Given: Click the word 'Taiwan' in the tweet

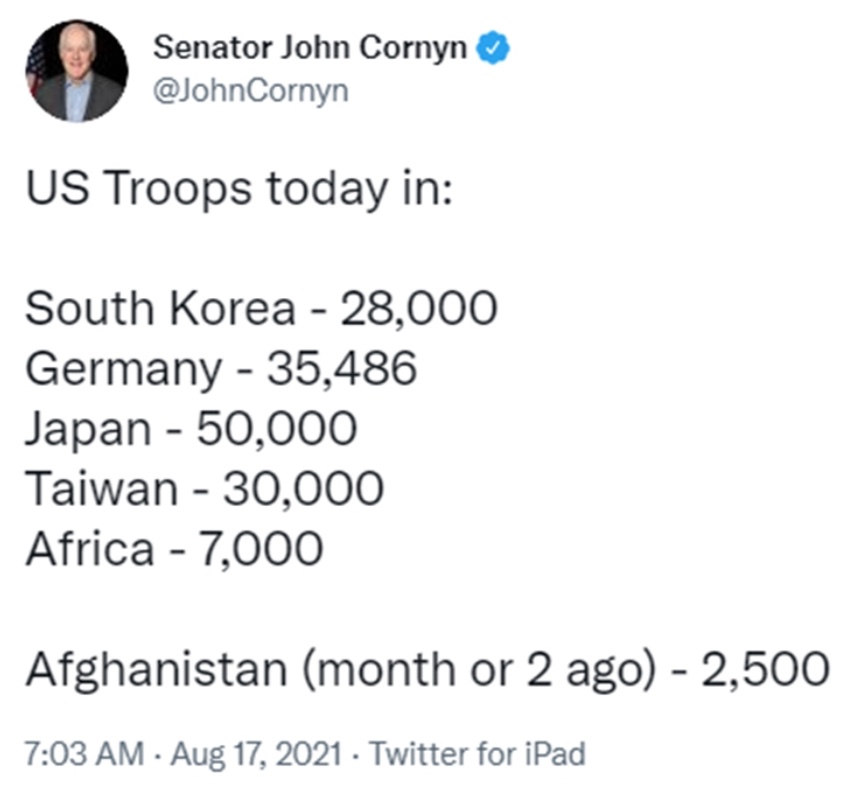Looking at the screenshot, I should tap(102, 488).
